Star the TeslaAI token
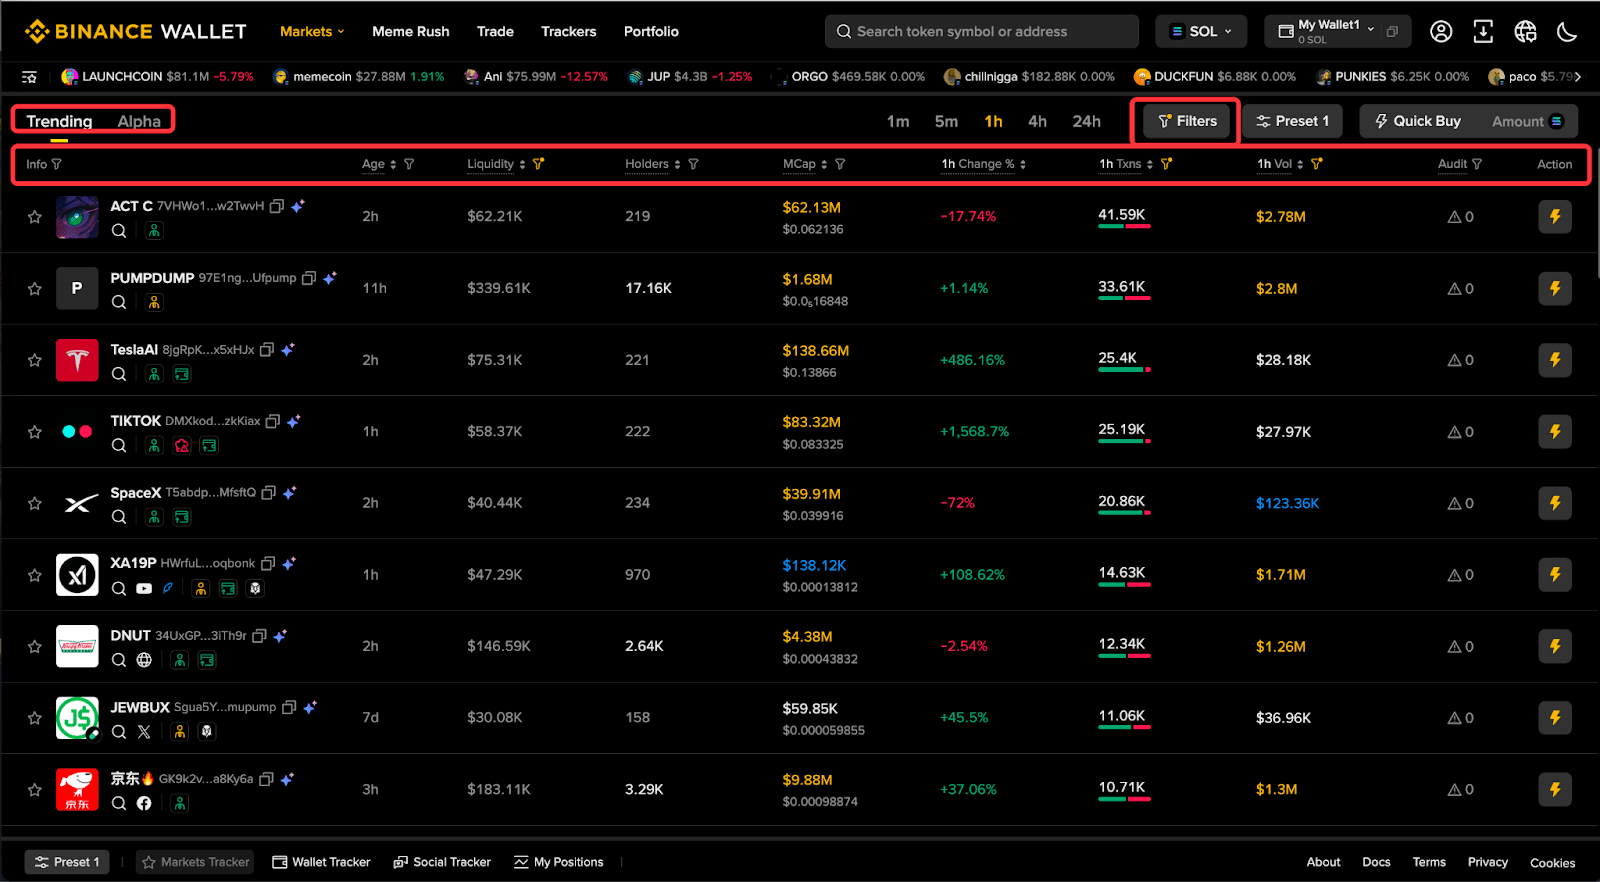Screen dimensions: 1600x882 point(35,360)
